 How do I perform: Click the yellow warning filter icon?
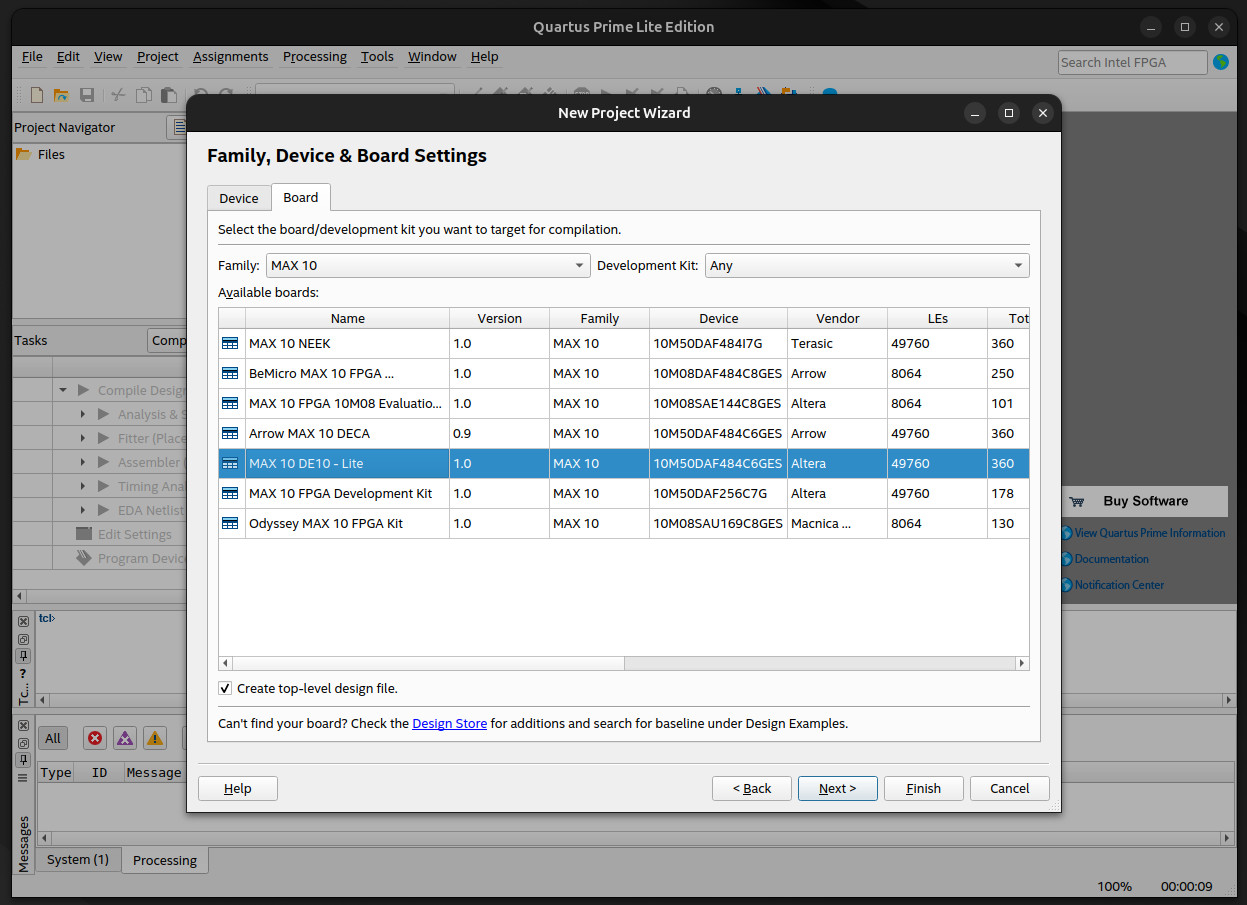click(x=155, y=738)
